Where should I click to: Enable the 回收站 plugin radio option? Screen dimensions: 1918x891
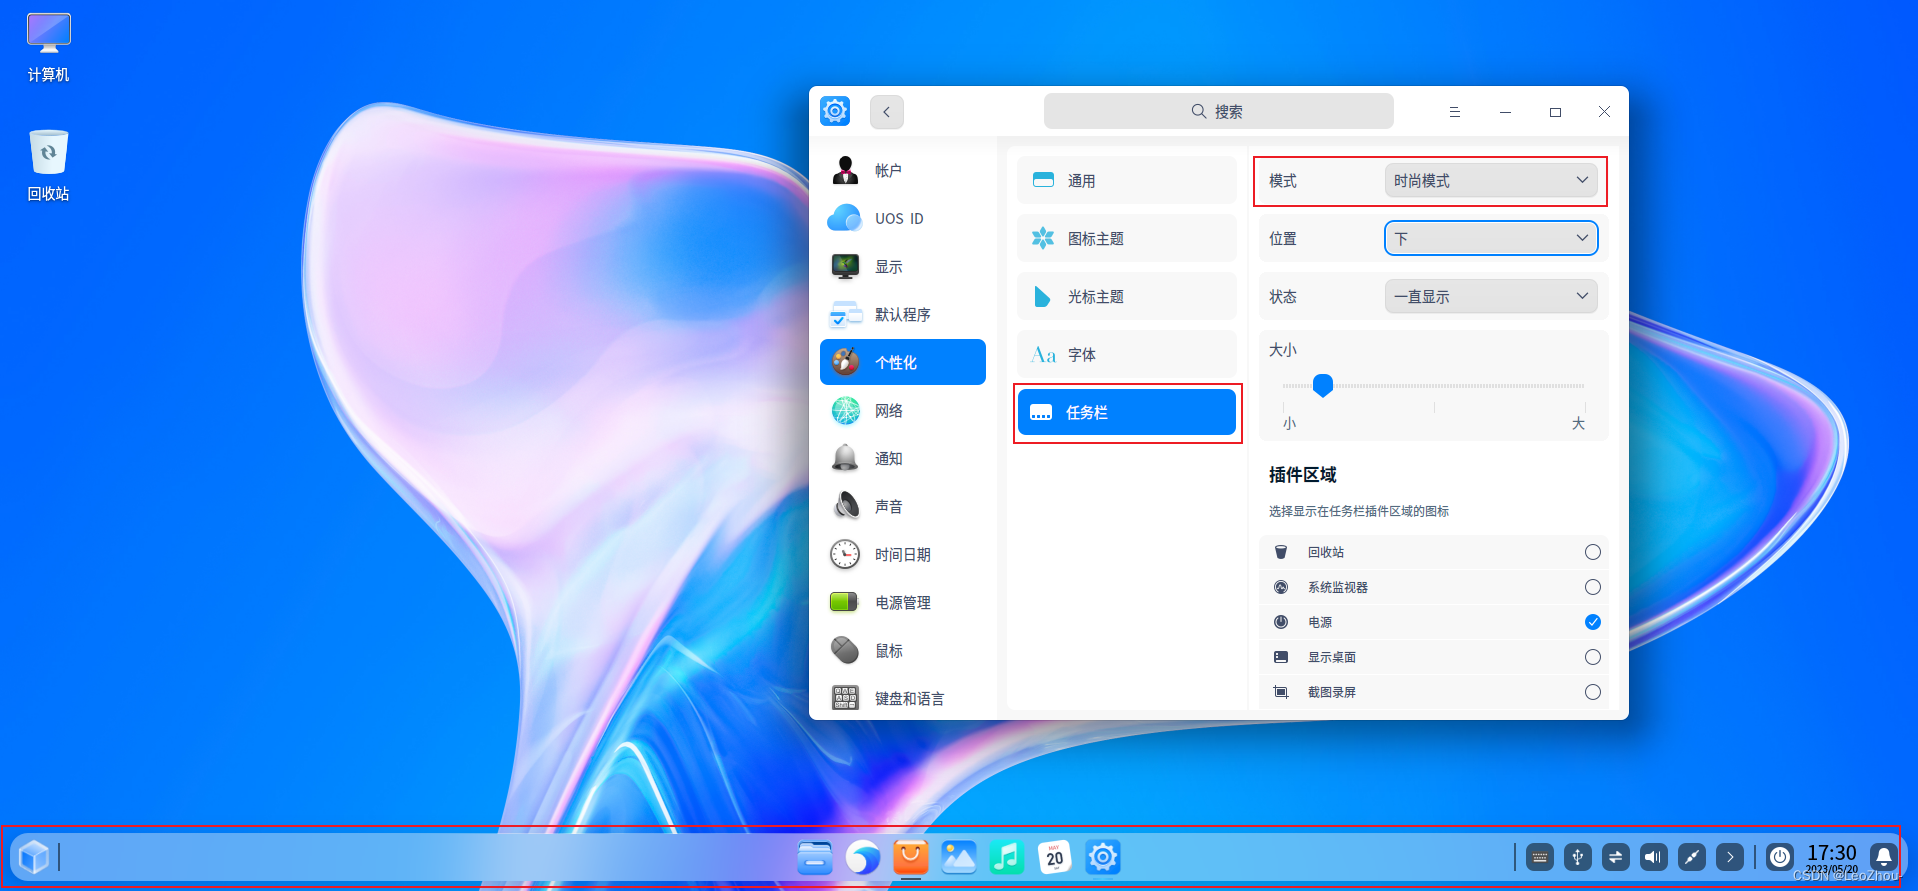coord(1593,552)
